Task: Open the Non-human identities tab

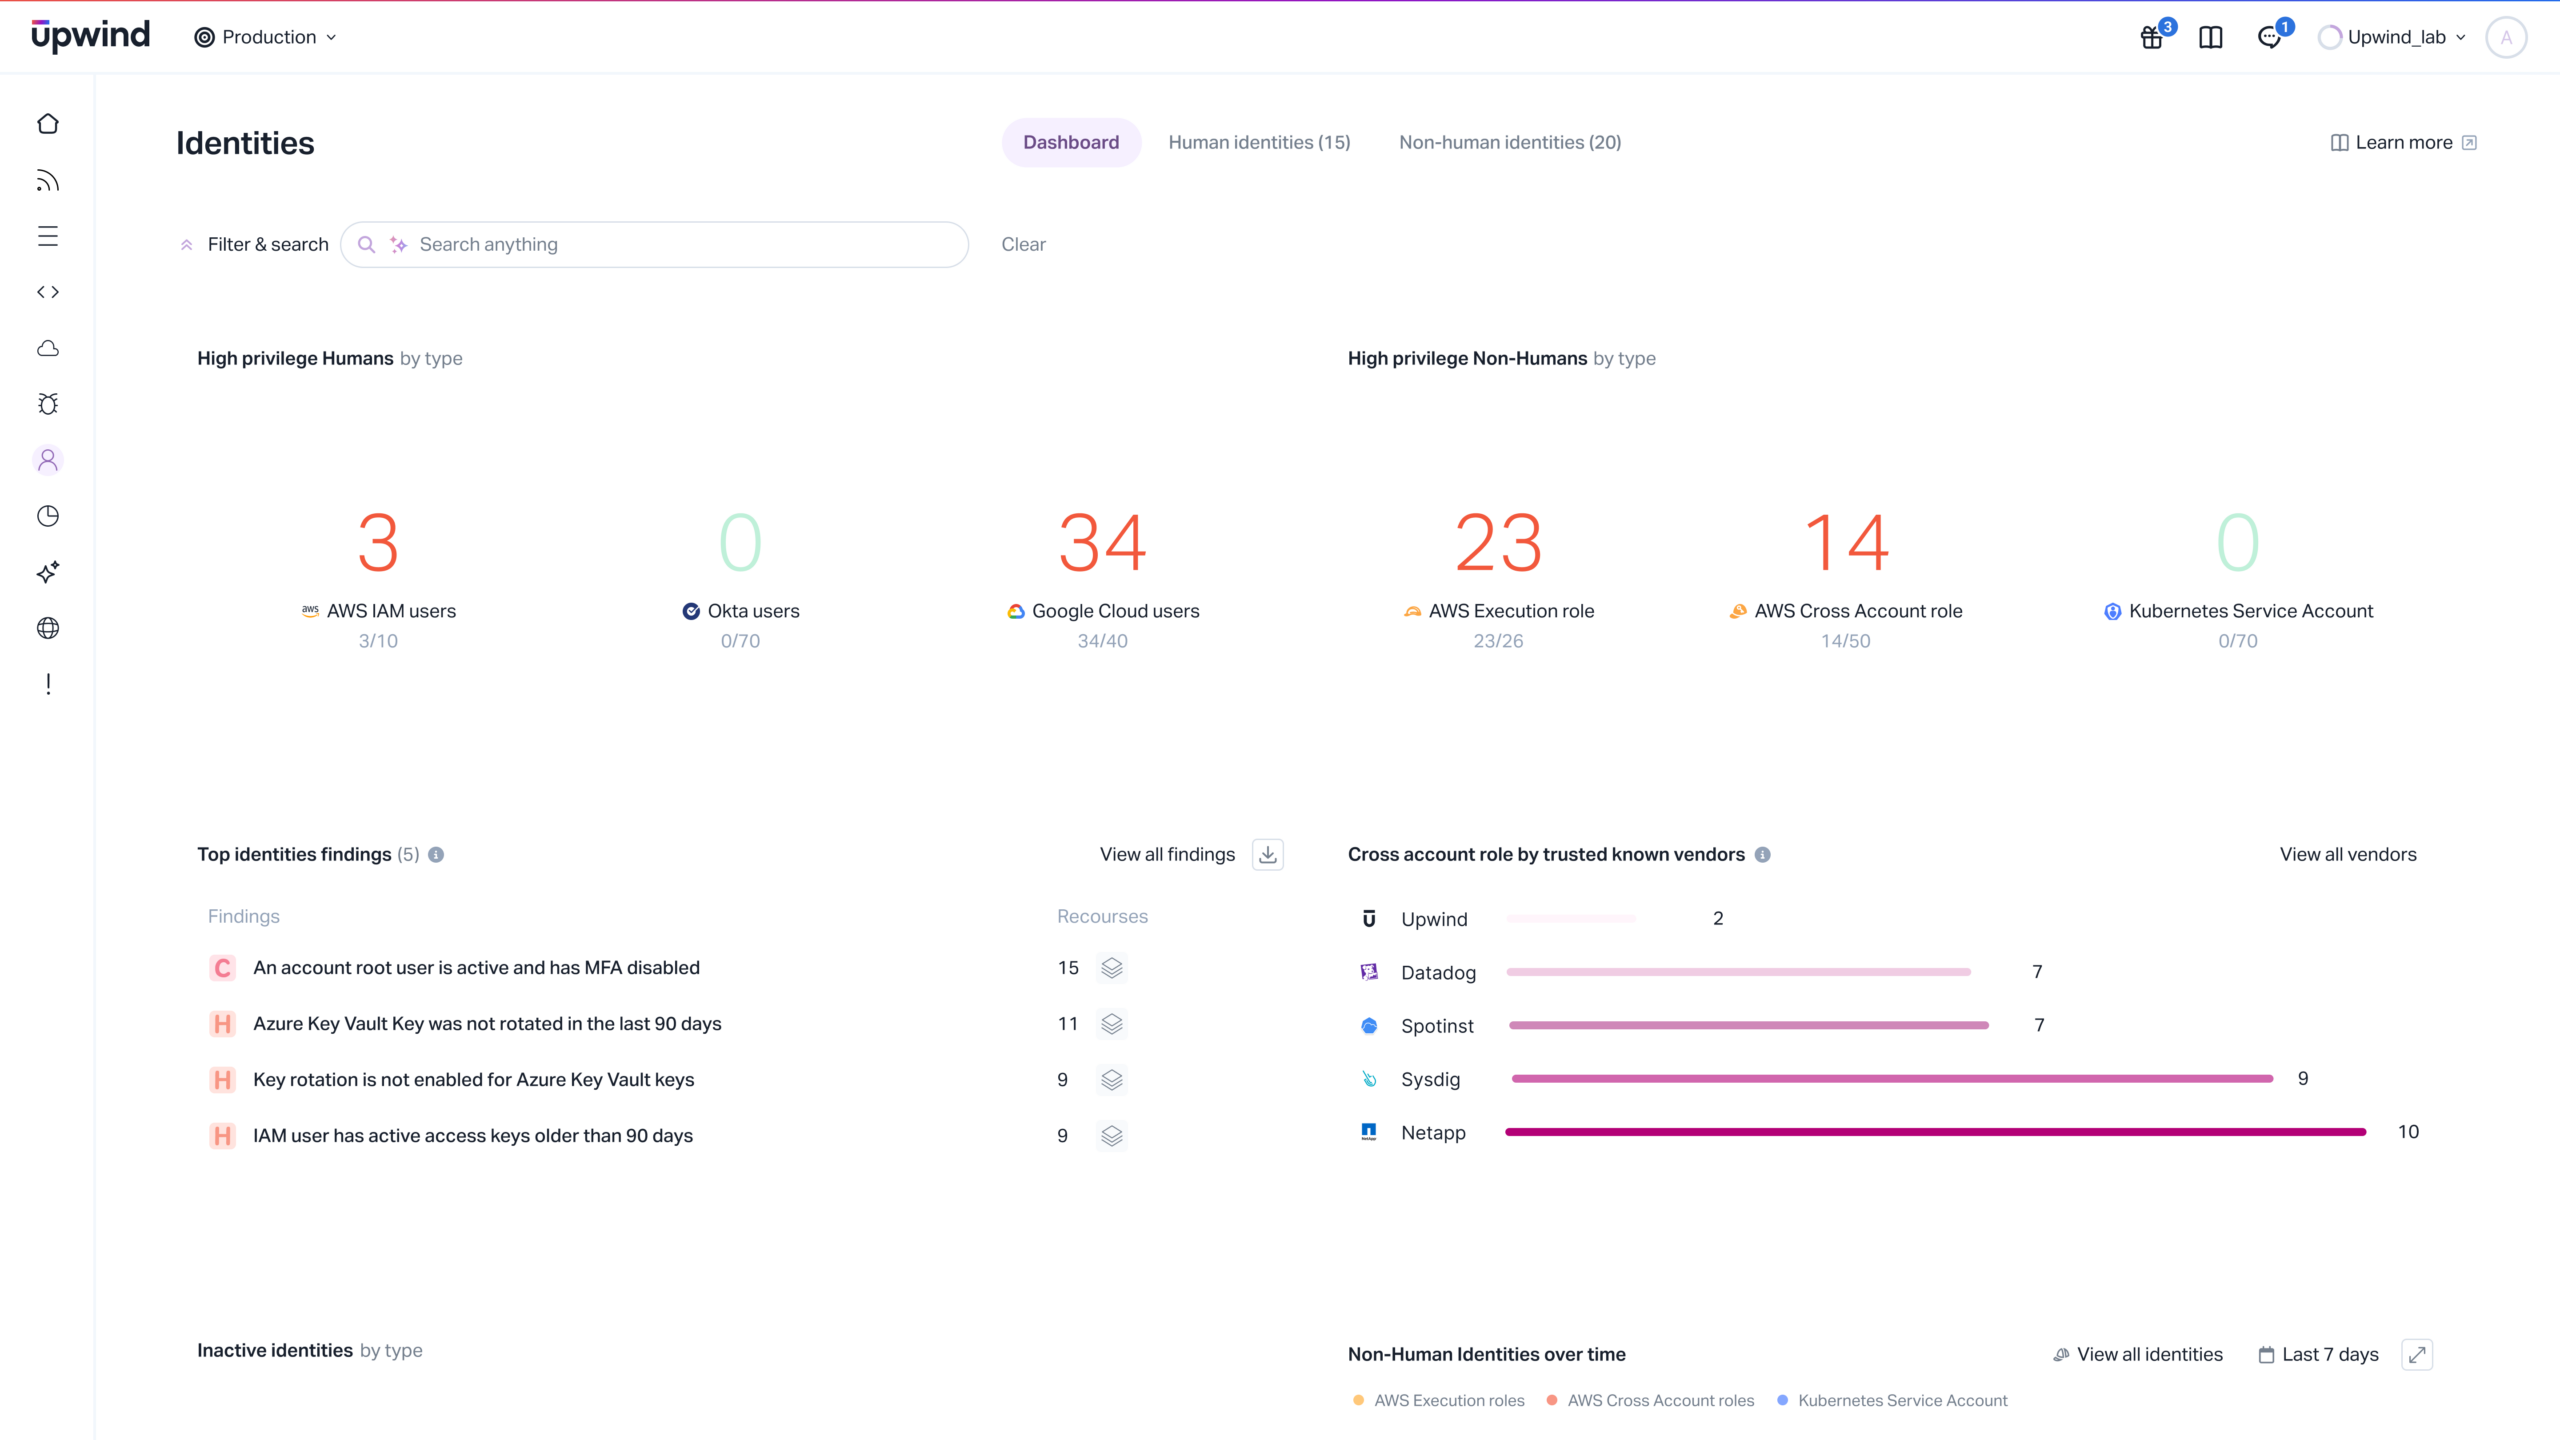Action: point(1510,142)
